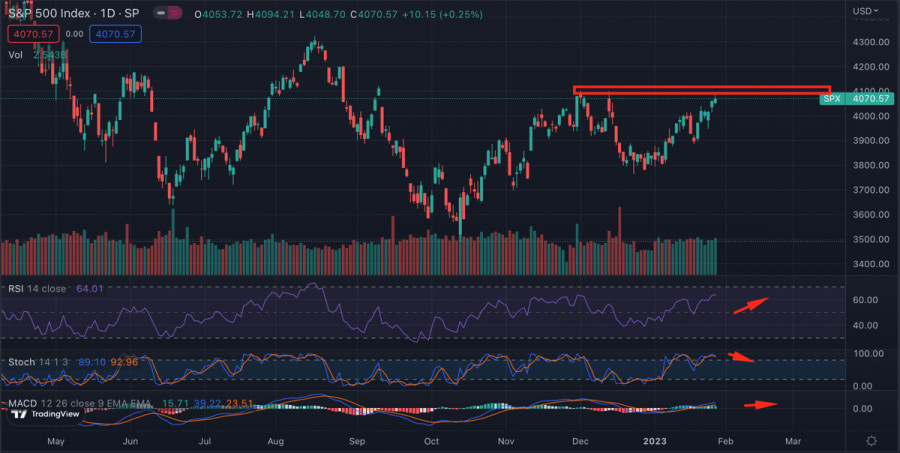The image size is (900, 453).
Task: Click the grey market status pill icon
Action: [x=161, y=13]
